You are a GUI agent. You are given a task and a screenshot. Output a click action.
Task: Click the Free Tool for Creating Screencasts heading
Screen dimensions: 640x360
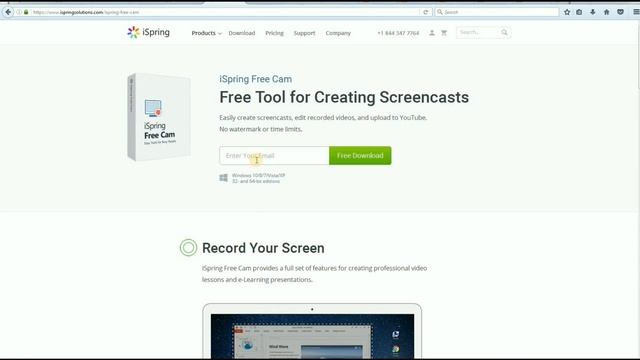click(344, 97)
